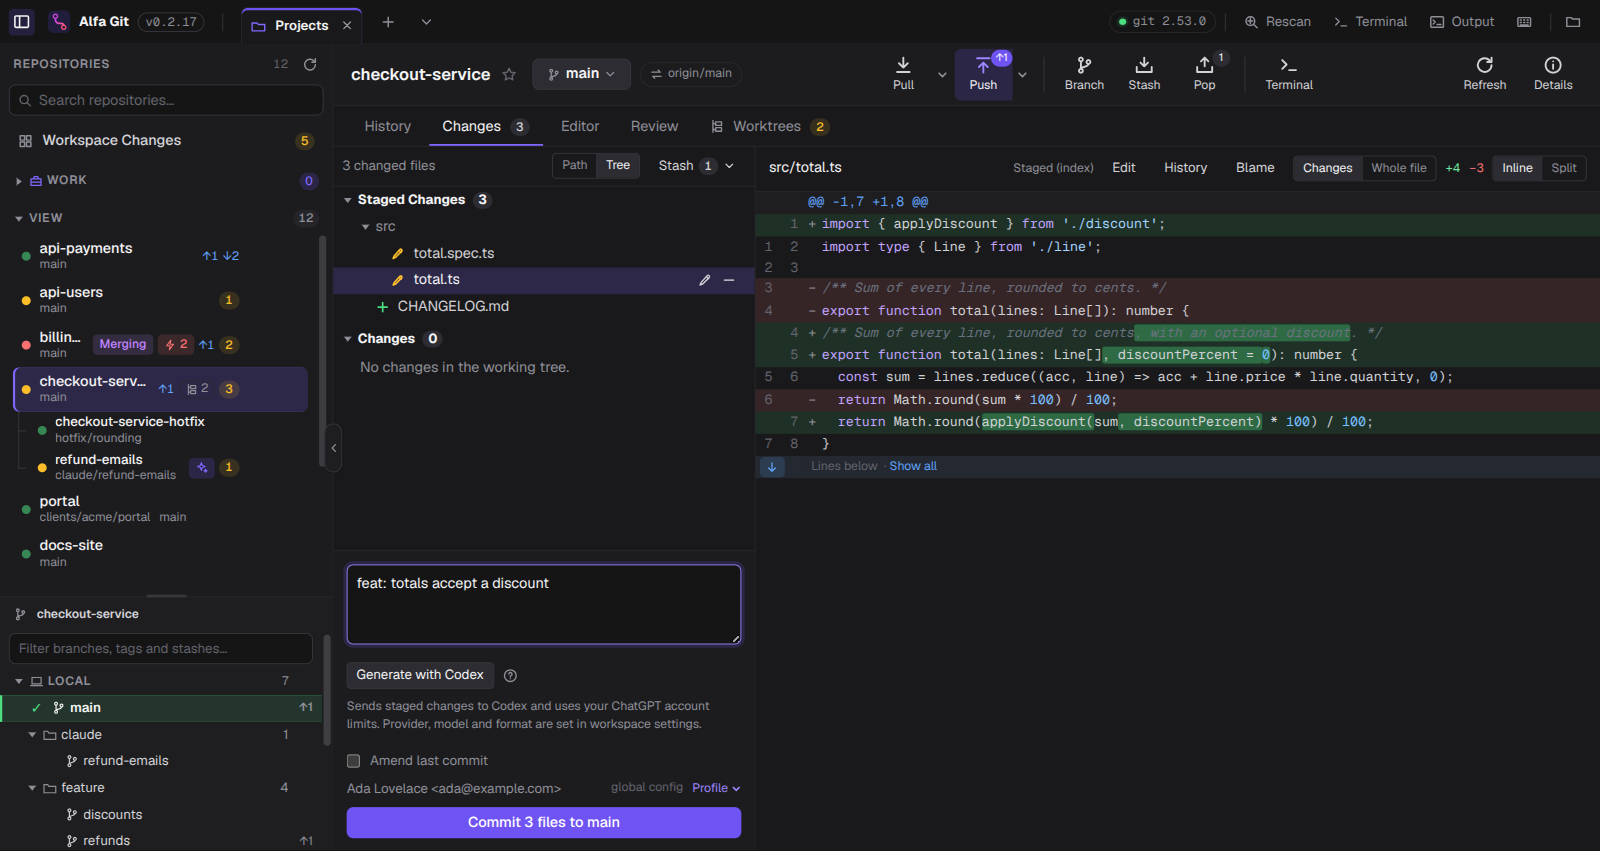The width and height of the screenshot is (1600, 851).
Task: Open the Profile dropdown
Action: coord(716,788)
